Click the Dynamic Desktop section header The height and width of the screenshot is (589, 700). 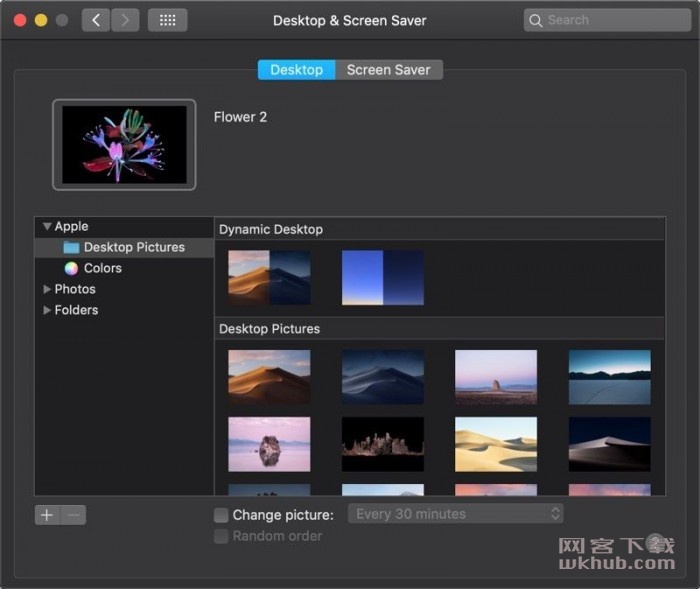point(439,229)
